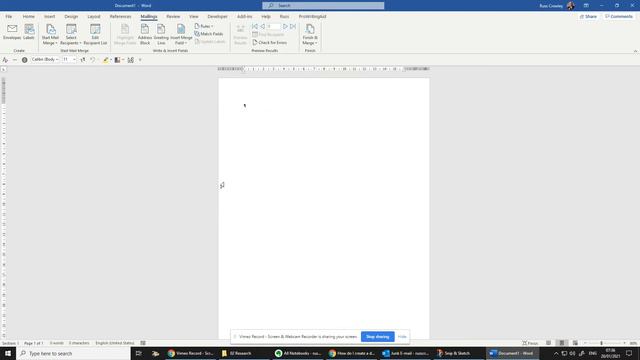Screen dimensions: 640x360
Task: Switch to the Developer tab
Action: point(217,16)
